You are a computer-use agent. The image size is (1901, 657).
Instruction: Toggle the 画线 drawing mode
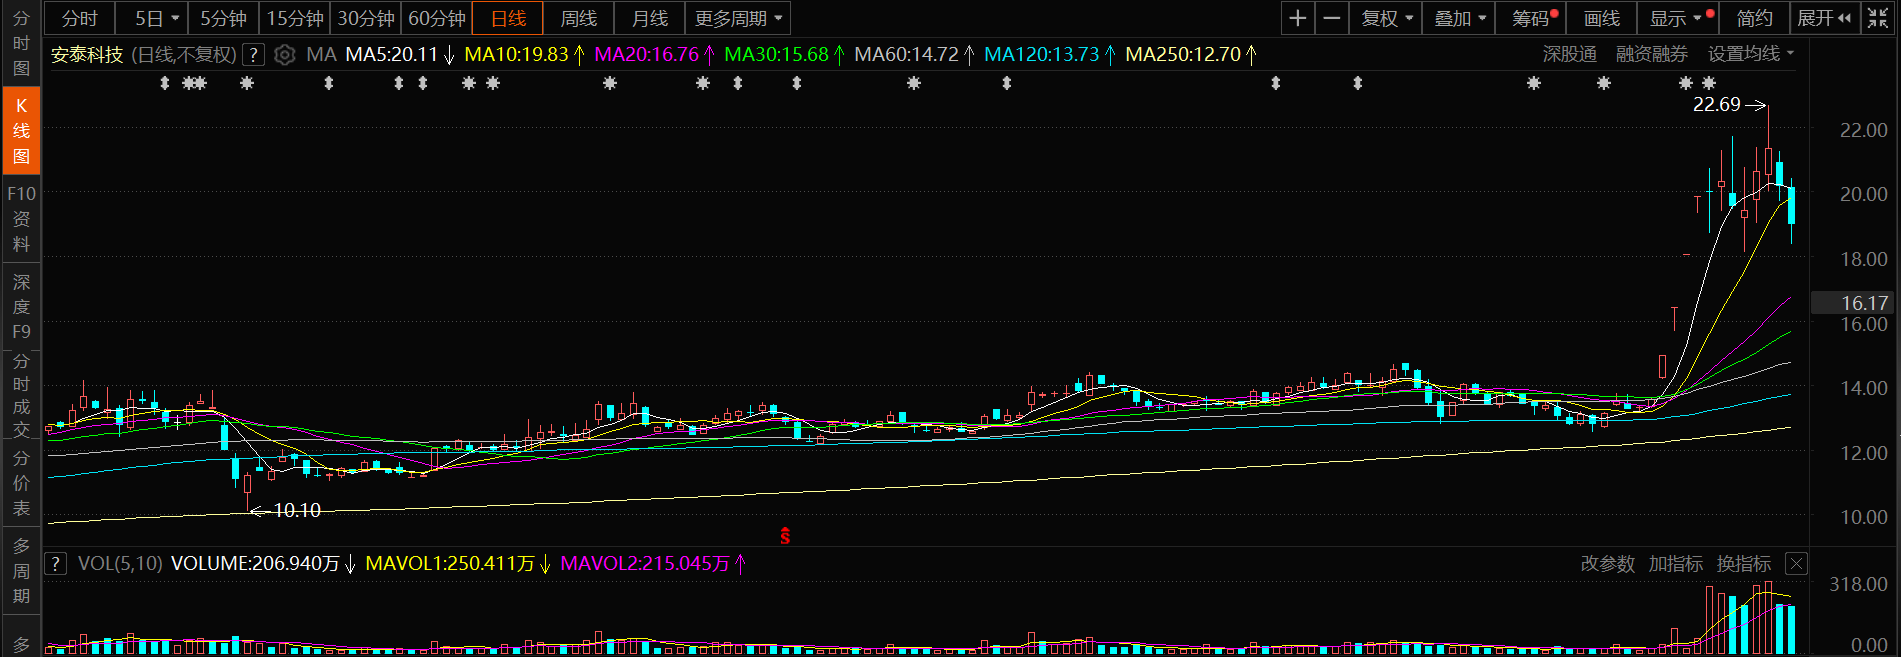[x=1602, y=18]
